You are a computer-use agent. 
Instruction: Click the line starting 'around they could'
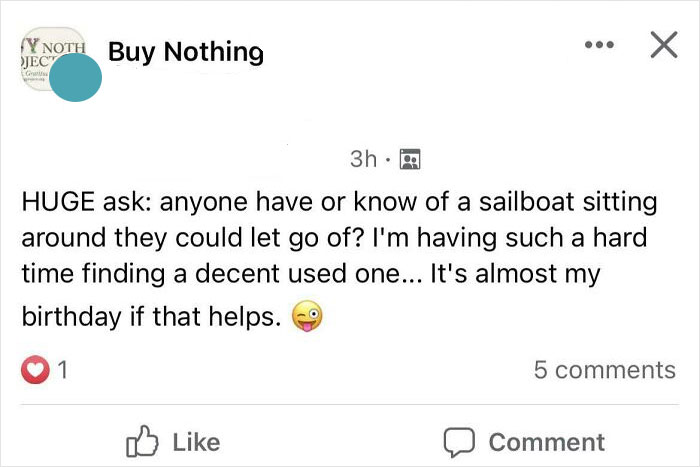(334, 238)
